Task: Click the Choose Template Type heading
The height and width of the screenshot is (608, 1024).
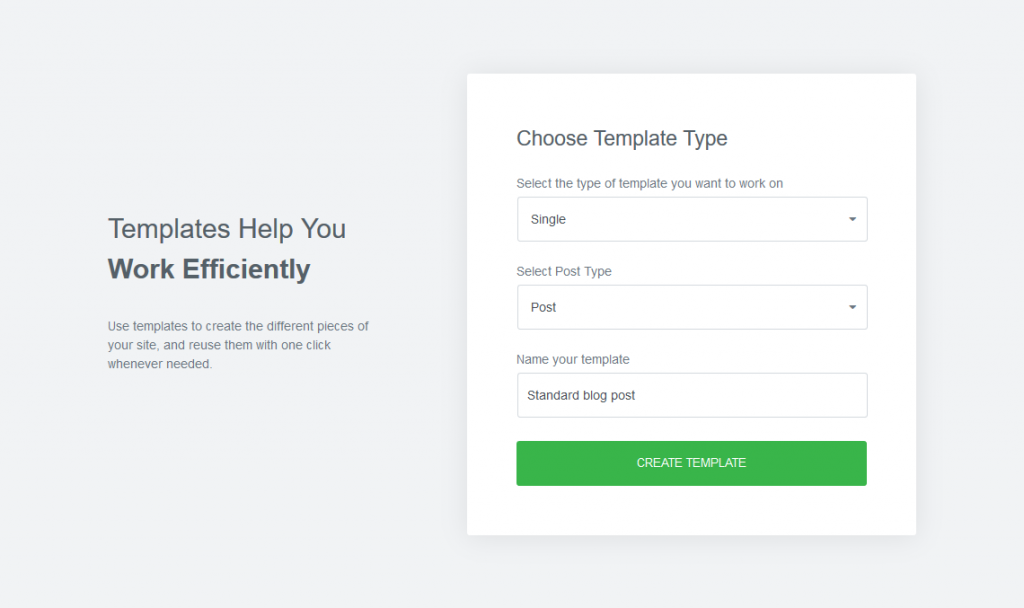Action: point(621,138)
